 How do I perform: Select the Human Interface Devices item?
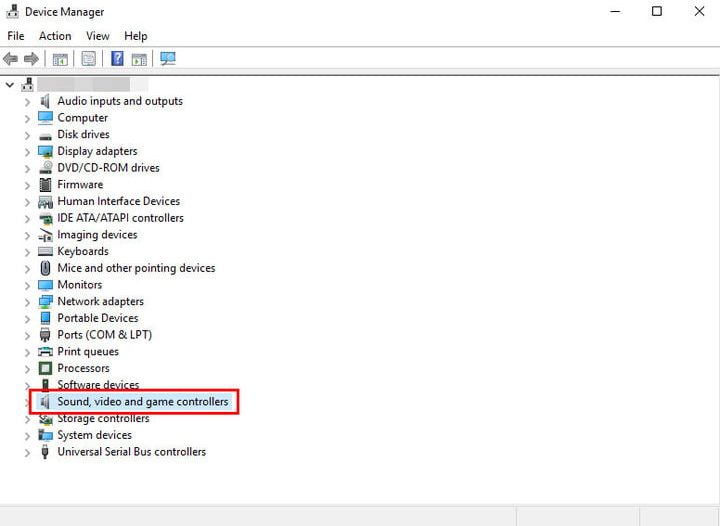[118, 201]
